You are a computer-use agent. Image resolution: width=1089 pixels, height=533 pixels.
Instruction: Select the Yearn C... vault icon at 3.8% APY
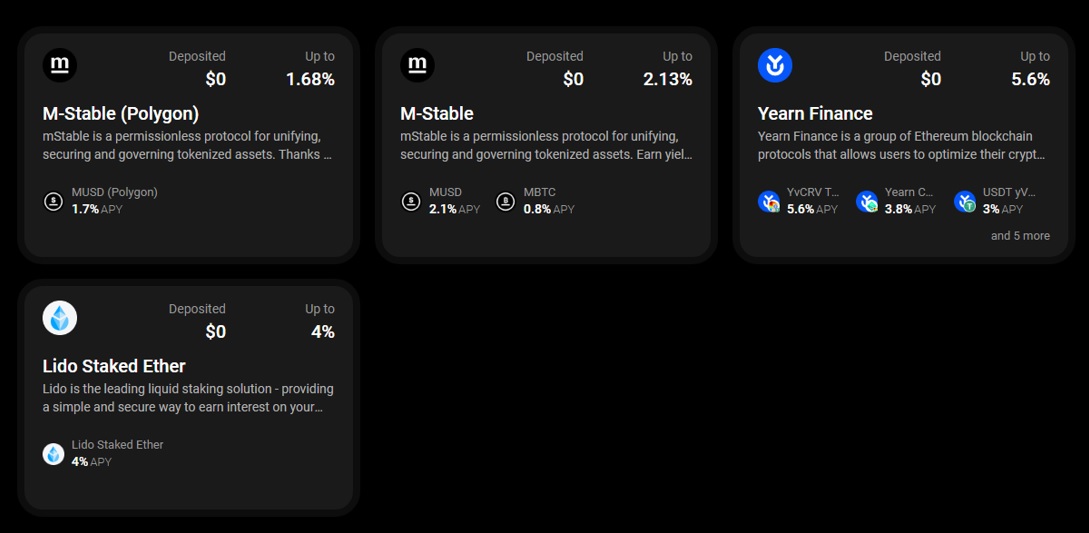point(867,202)
